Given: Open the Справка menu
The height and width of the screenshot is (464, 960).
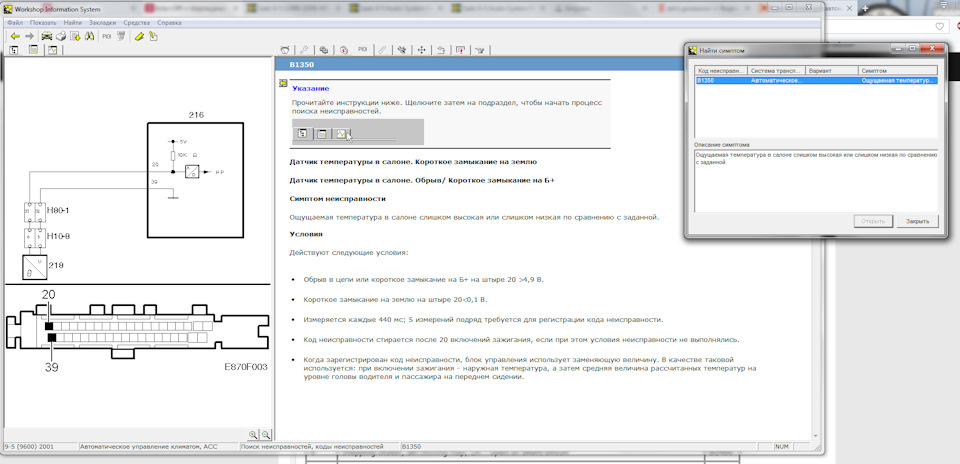Looking at the screenshot, I should (x=169, y=23).
